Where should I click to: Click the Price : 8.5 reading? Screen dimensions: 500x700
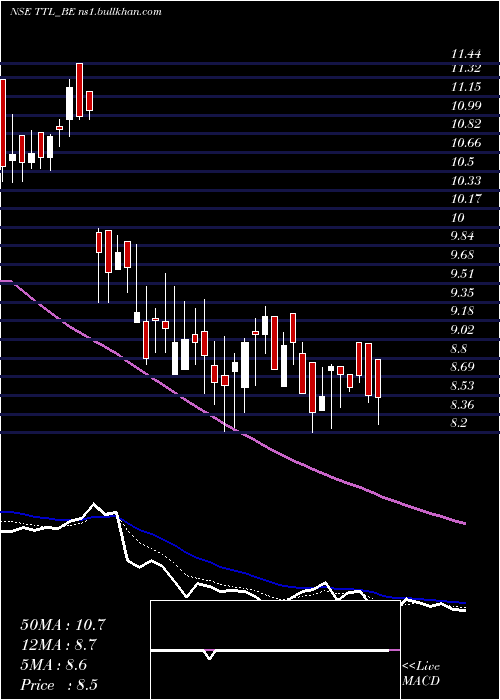pyautogui.click(x=59, y=685)
